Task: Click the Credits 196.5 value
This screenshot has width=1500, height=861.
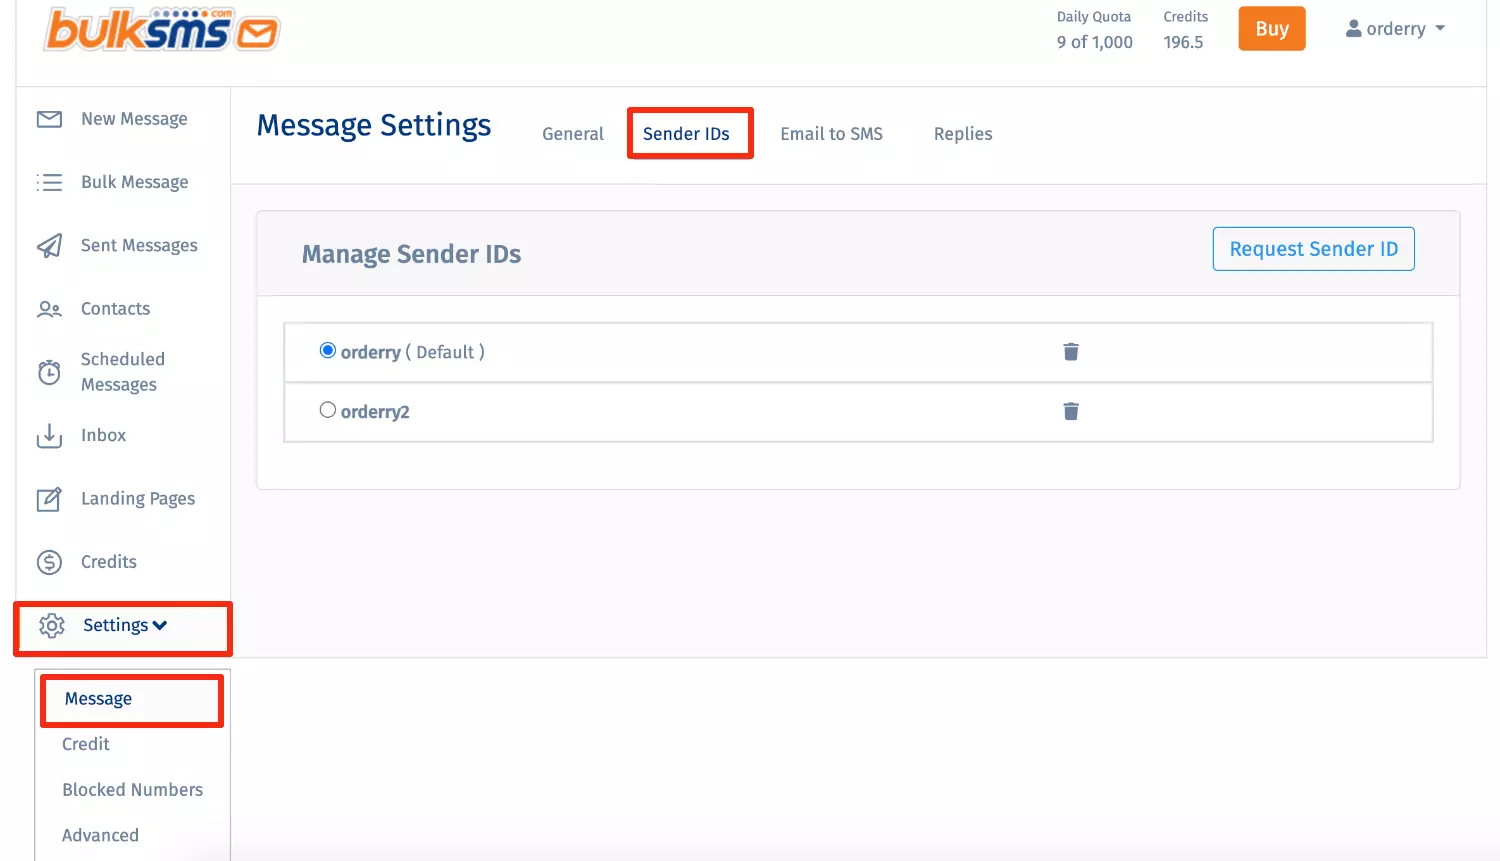Action: (x=1183, y=42)
